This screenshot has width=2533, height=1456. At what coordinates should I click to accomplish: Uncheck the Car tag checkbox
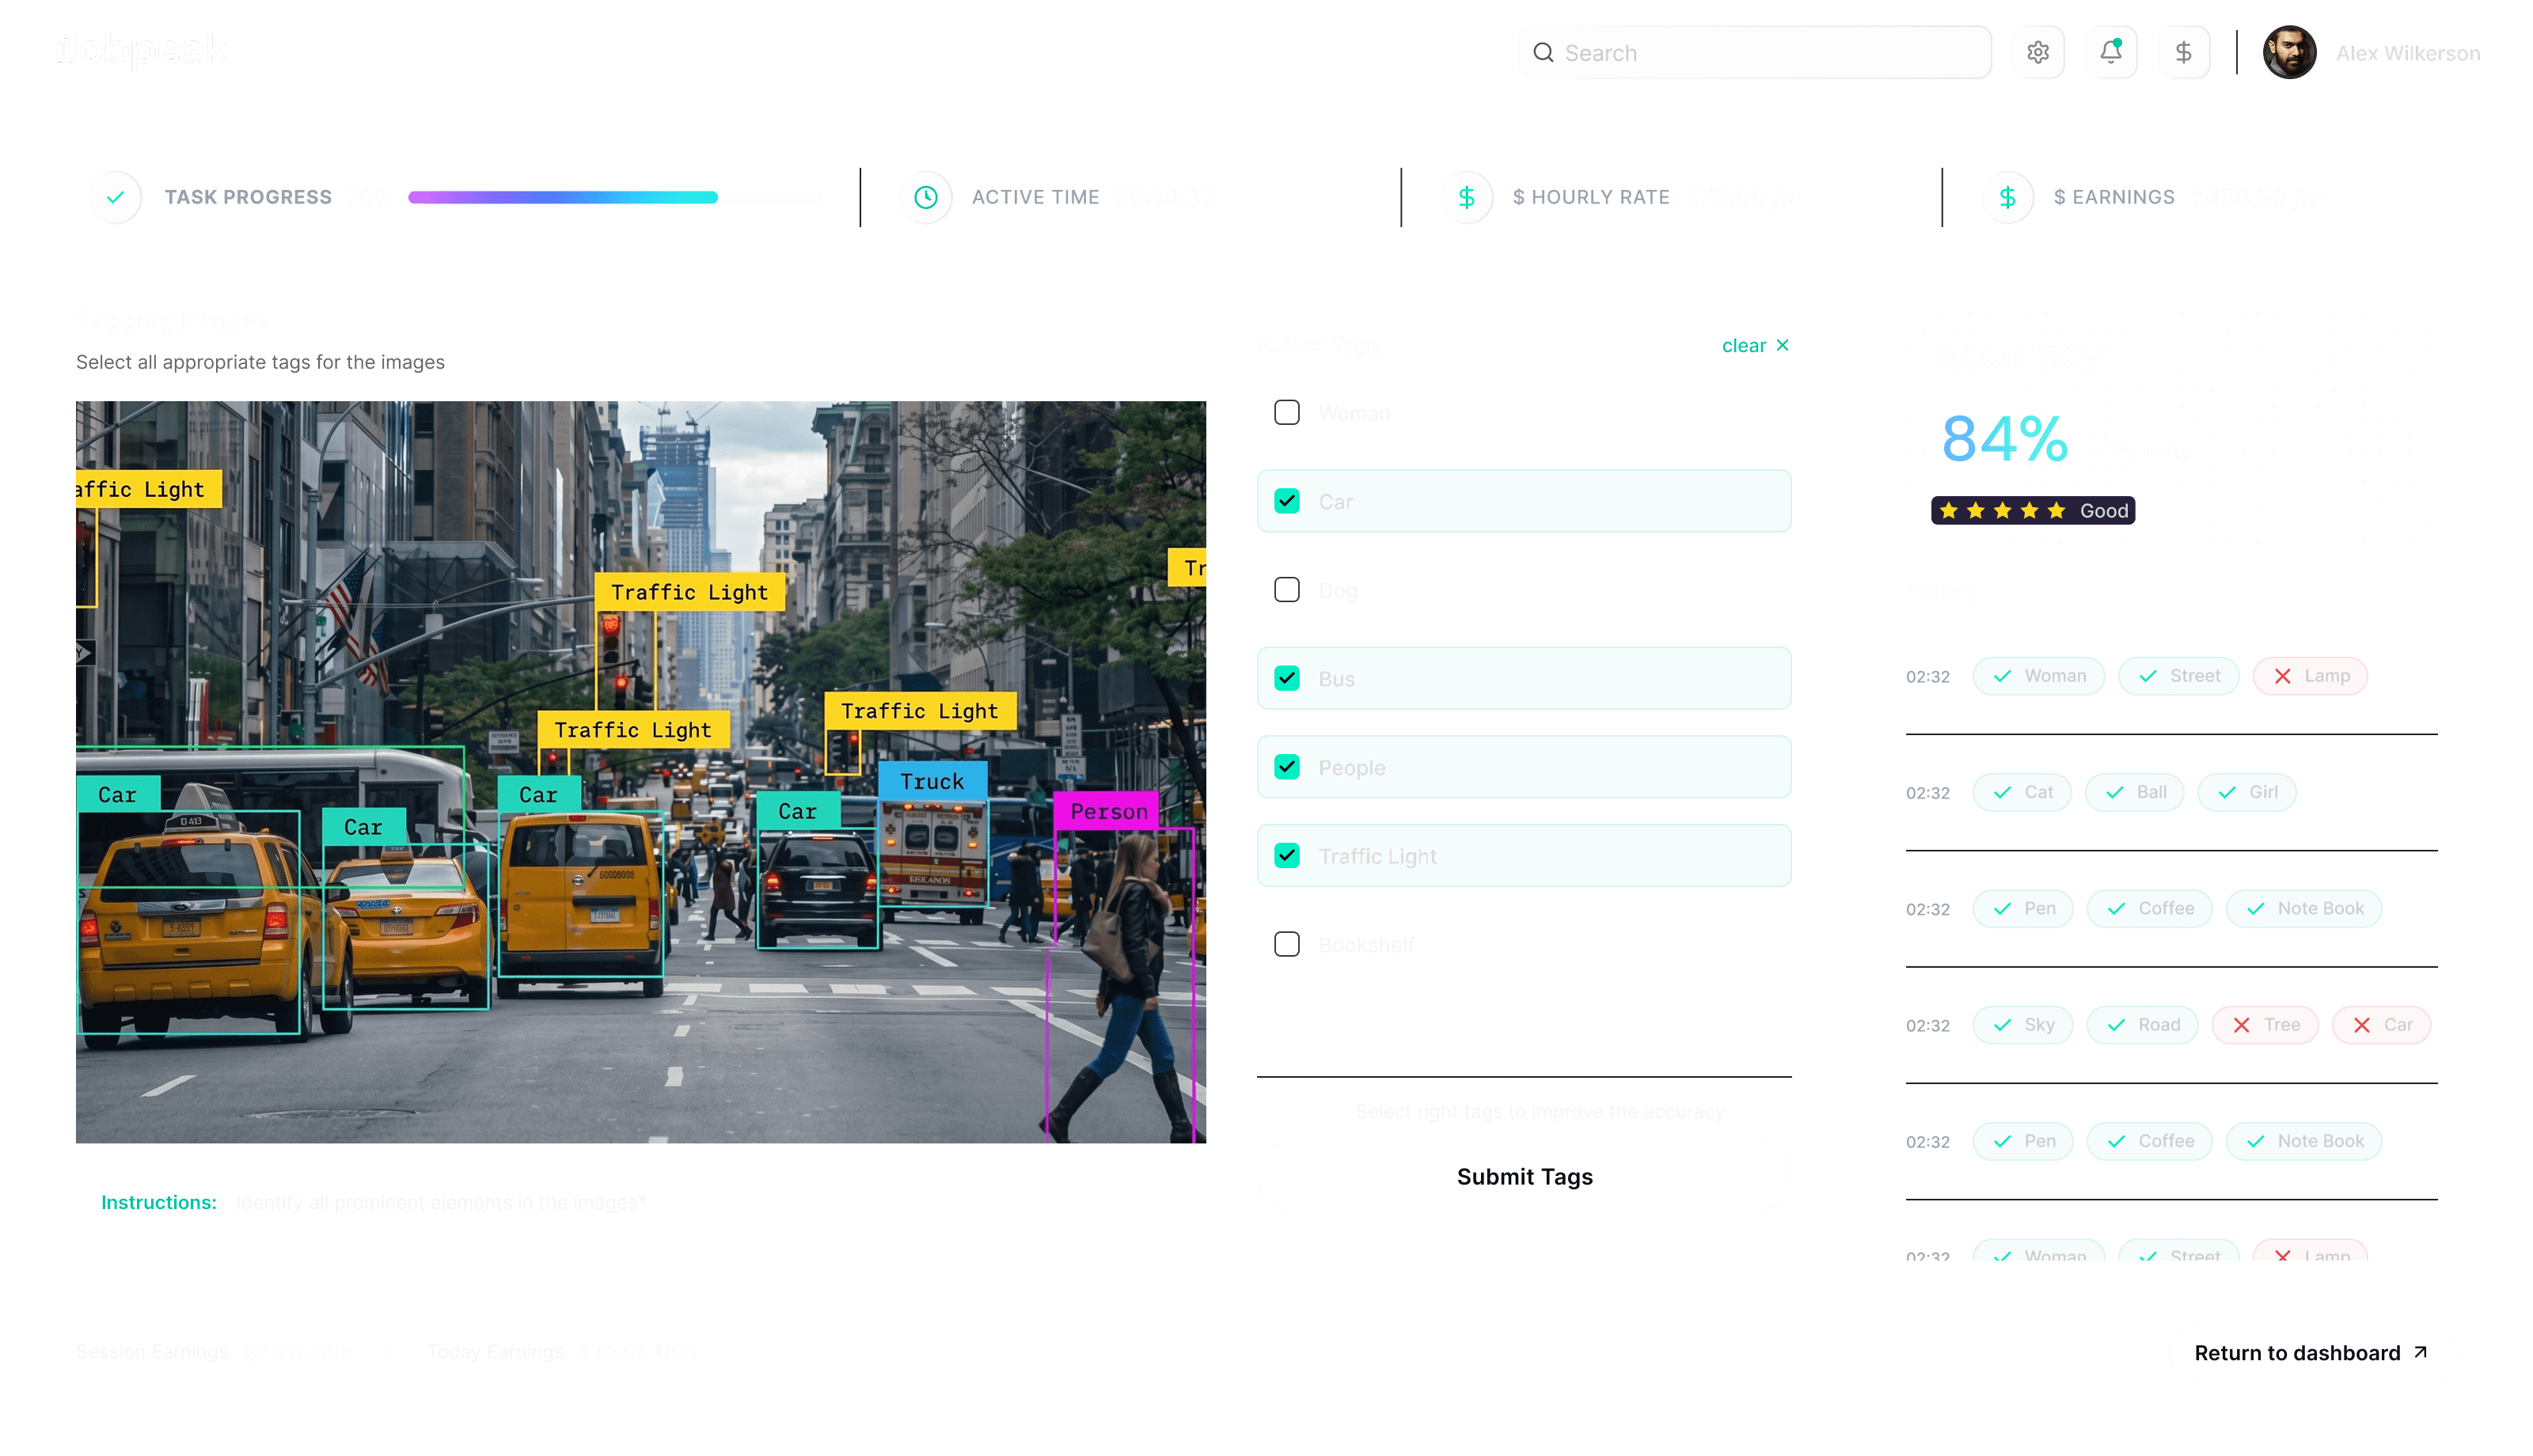[1287, 501]
